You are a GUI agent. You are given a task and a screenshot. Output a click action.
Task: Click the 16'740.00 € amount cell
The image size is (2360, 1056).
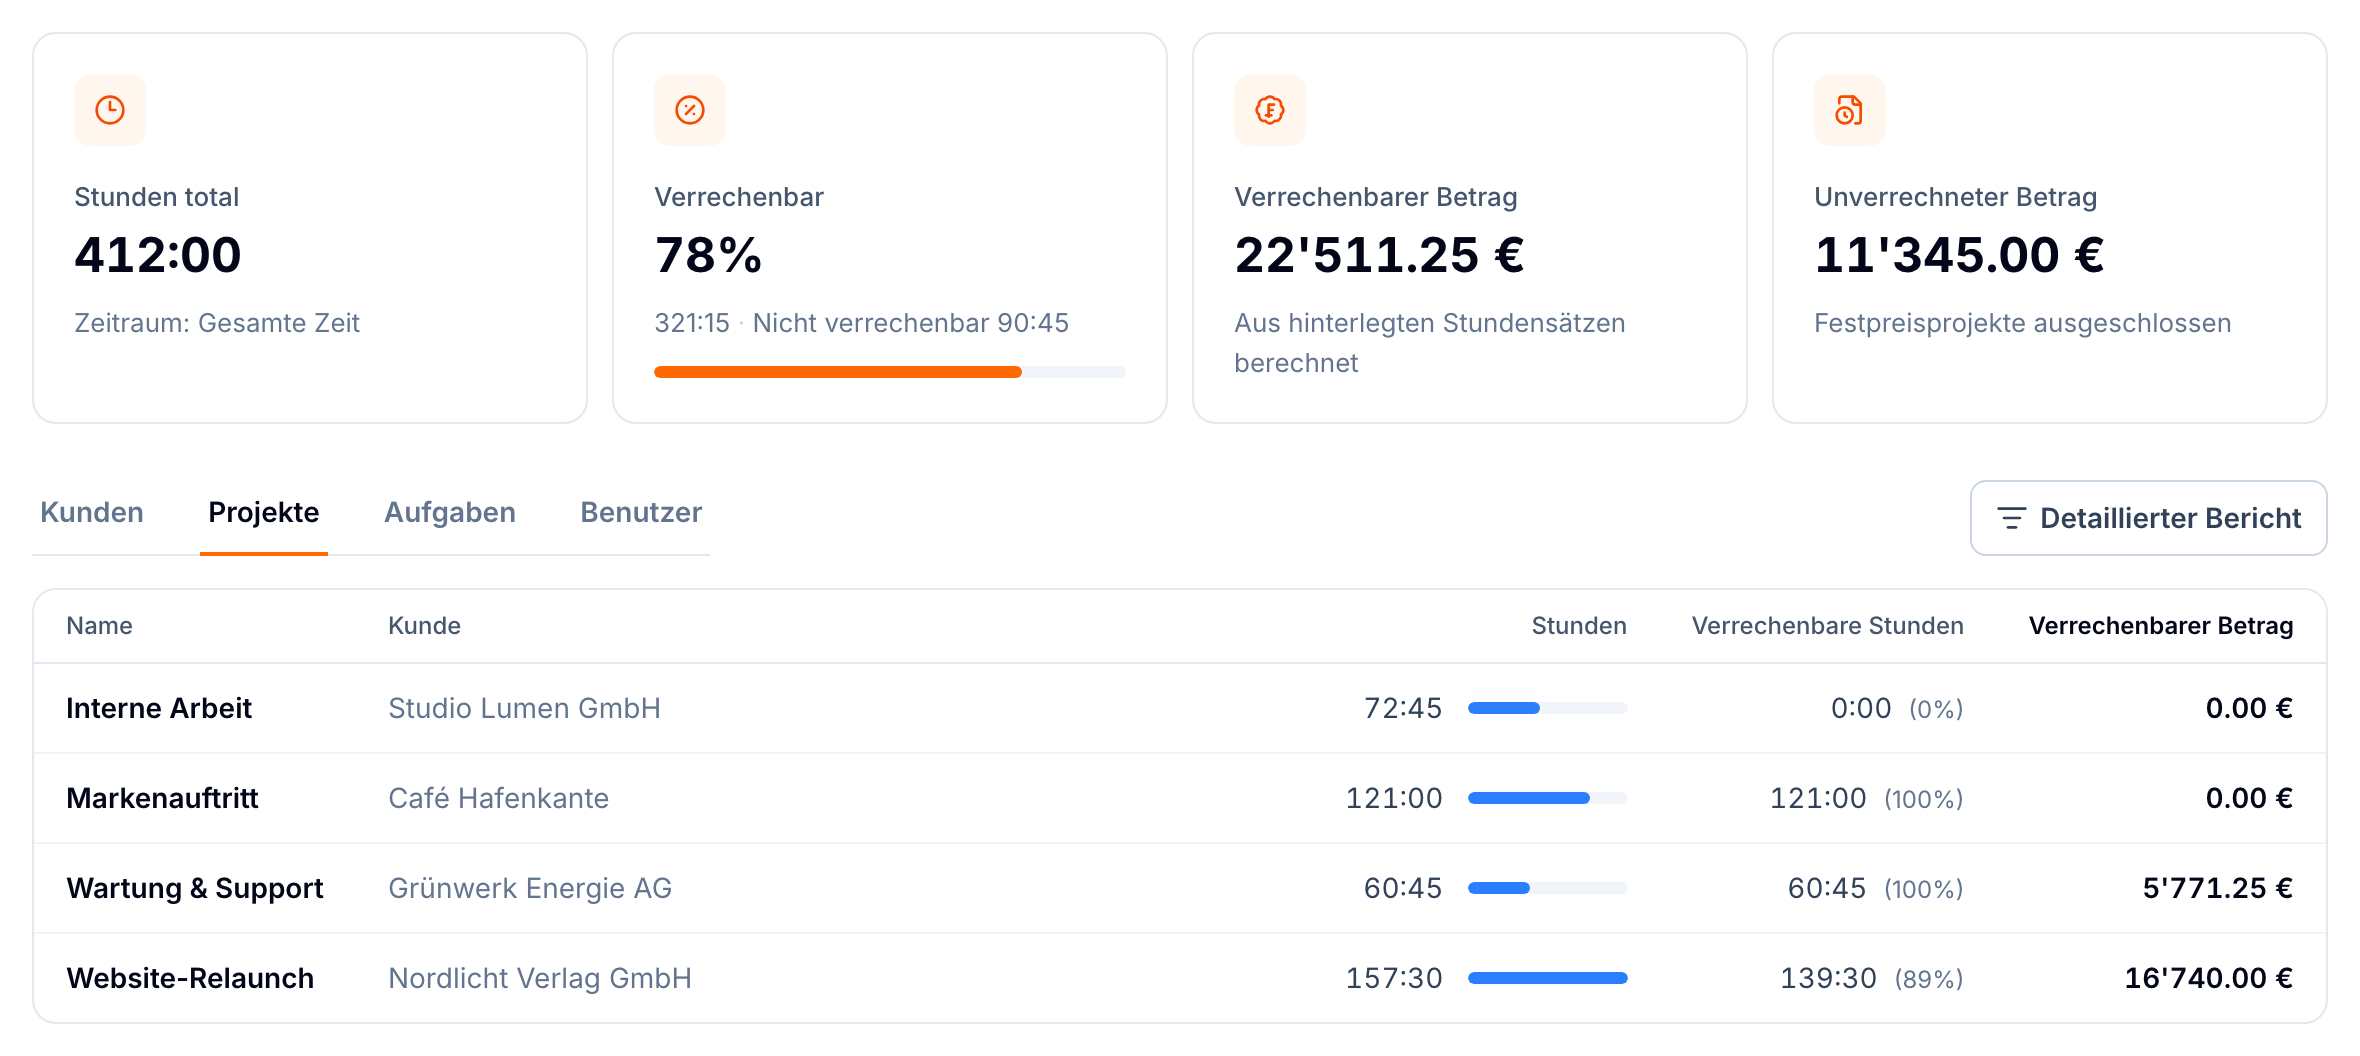click(x=2208, y=978)
